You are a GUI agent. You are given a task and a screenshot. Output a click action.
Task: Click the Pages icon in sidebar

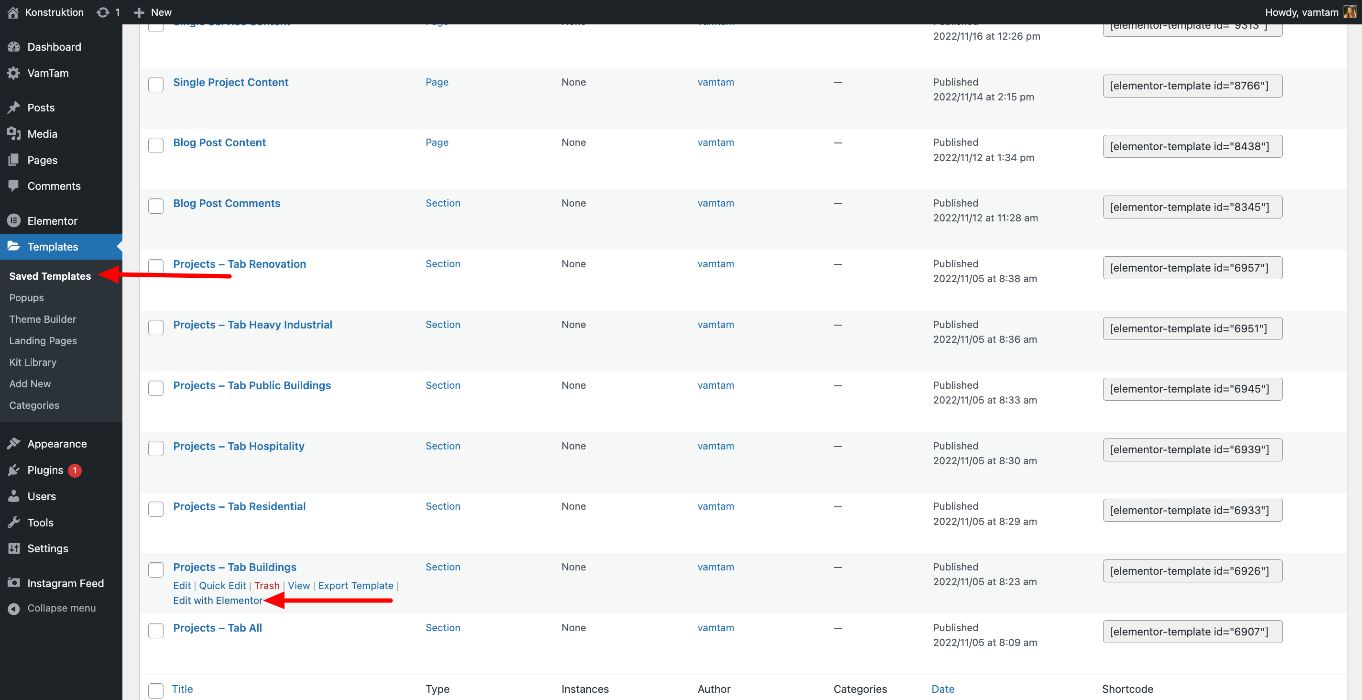pos(13,160)
